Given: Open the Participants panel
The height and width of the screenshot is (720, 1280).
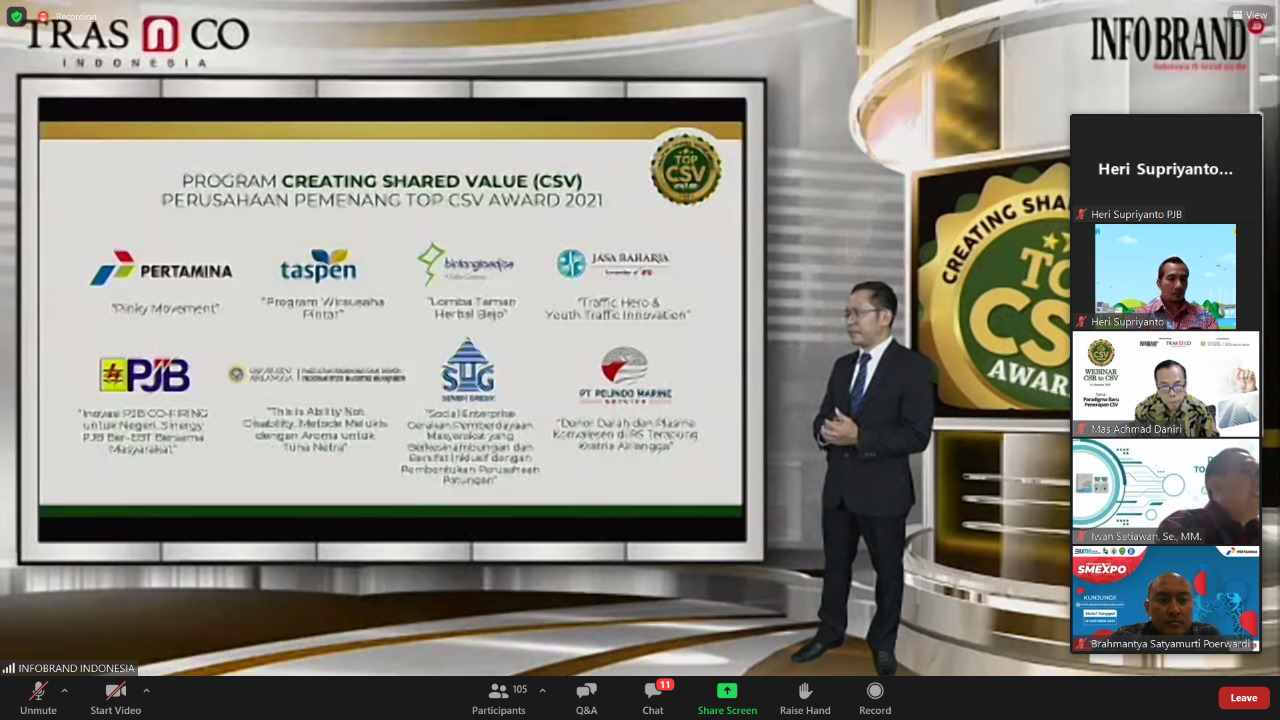Looking at the screenshot, I should (x=499, y=697).
